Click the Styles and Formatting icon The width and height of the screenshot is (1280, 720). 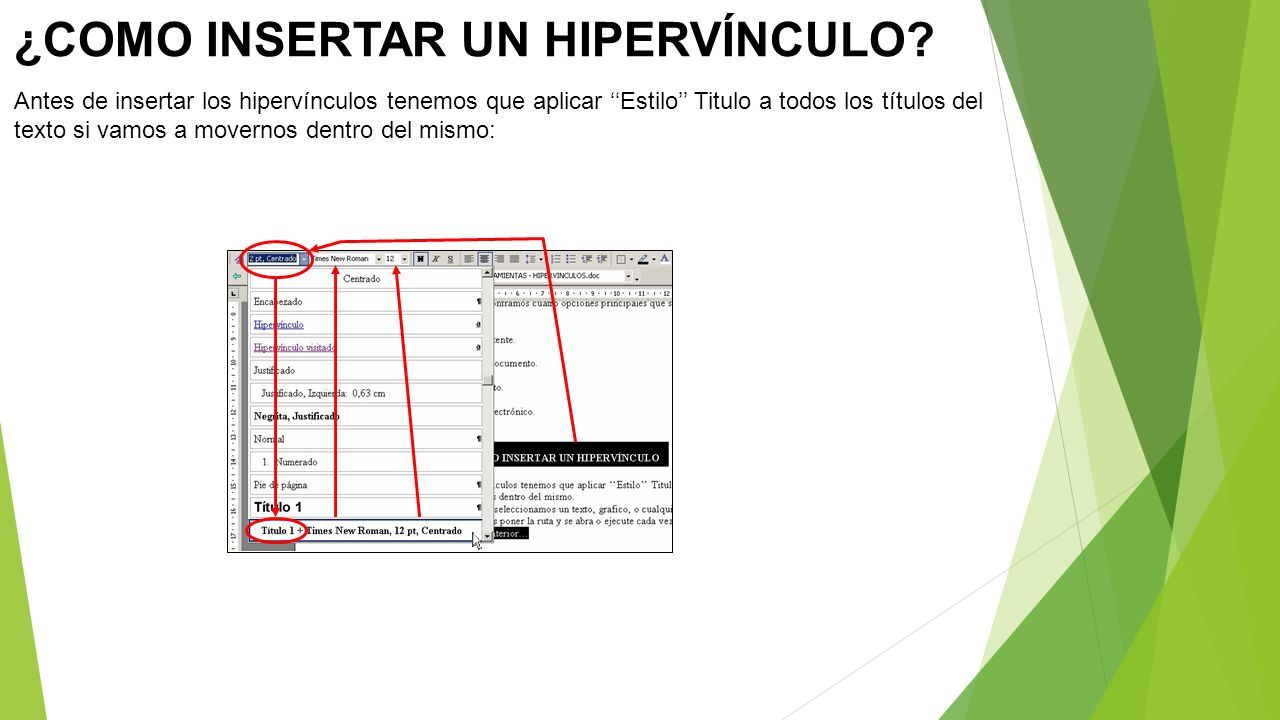point(238,258)
